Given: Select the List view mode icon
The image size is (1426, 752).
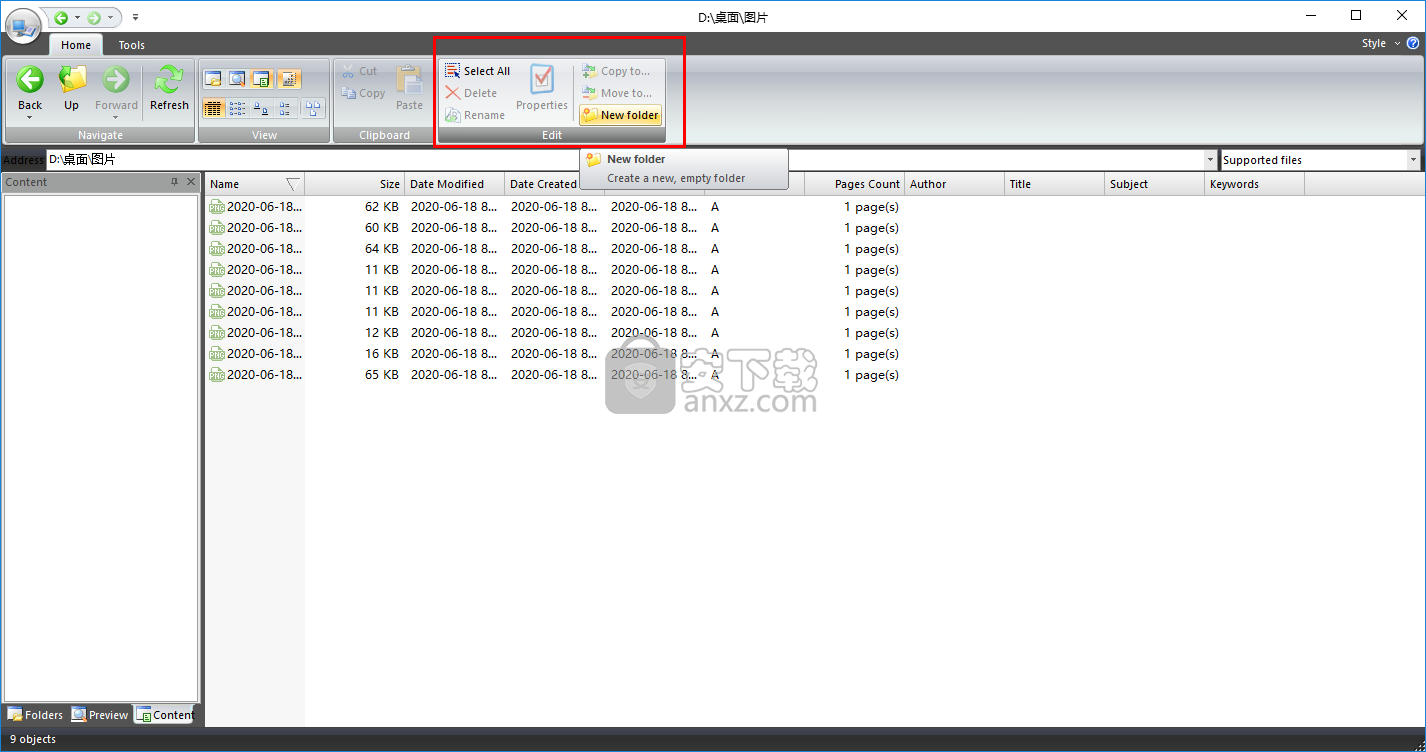Looking at the screenshot, I should (238, 108).
